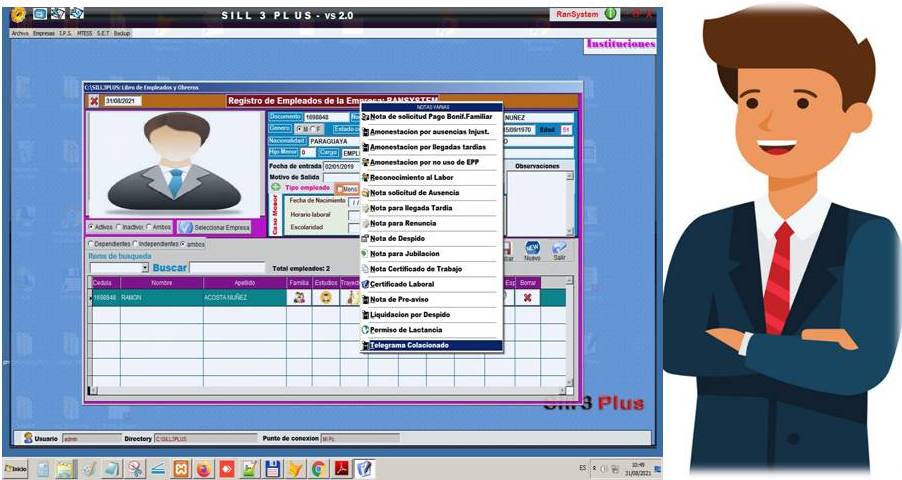Click the Familia icon in Ramon's row
Viewport: 902px width, 480px height.
click(299, 297)
